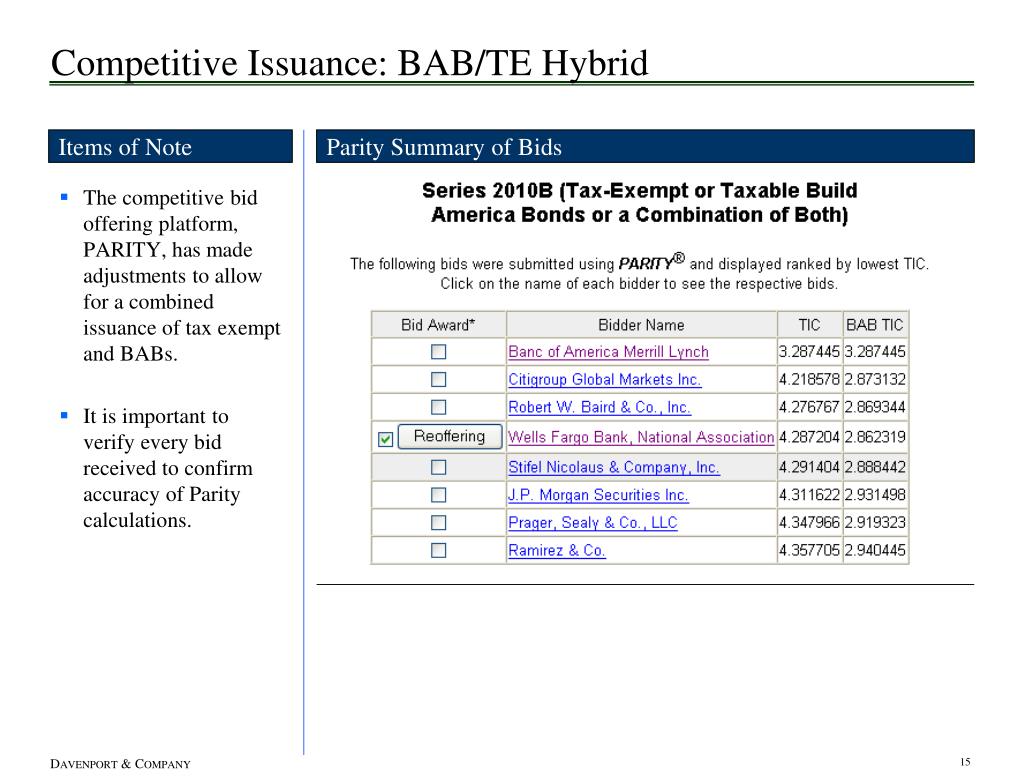Select BAB TIC value 2.888442
The image size is (1023, 780).
[x=875, y=468]
